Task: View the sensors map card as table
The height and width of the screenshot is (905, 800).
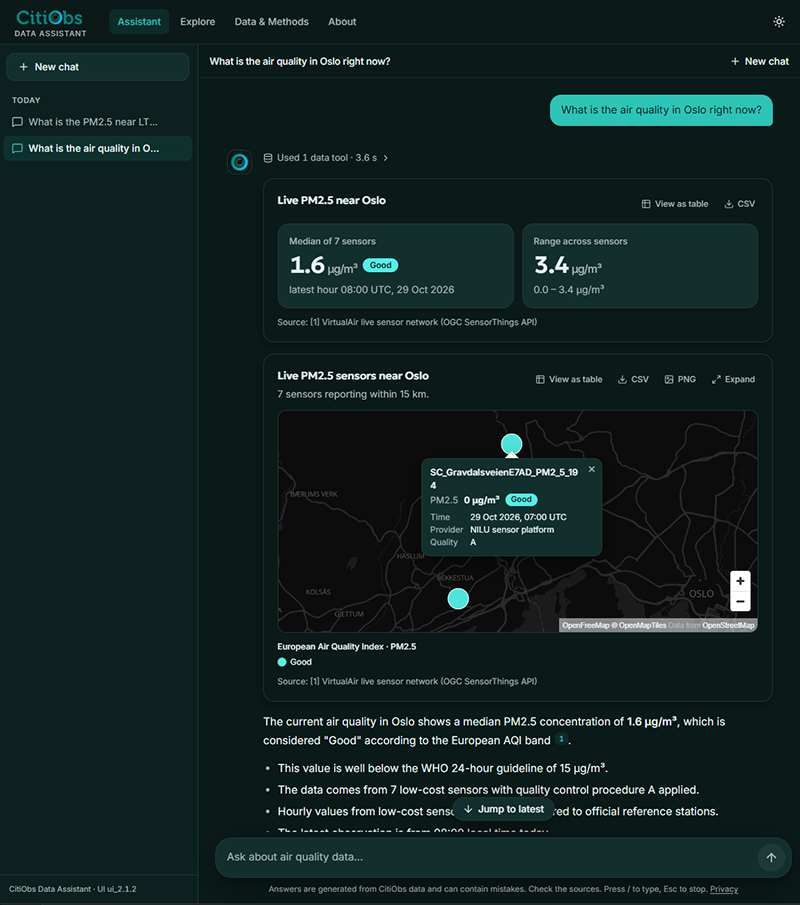Action: 569,379
